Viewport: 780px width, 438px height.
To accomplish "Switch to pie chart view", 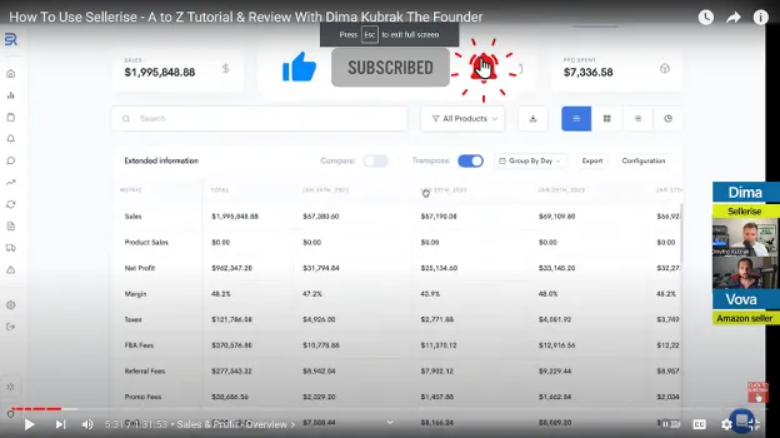I will [x=668, y=118].
